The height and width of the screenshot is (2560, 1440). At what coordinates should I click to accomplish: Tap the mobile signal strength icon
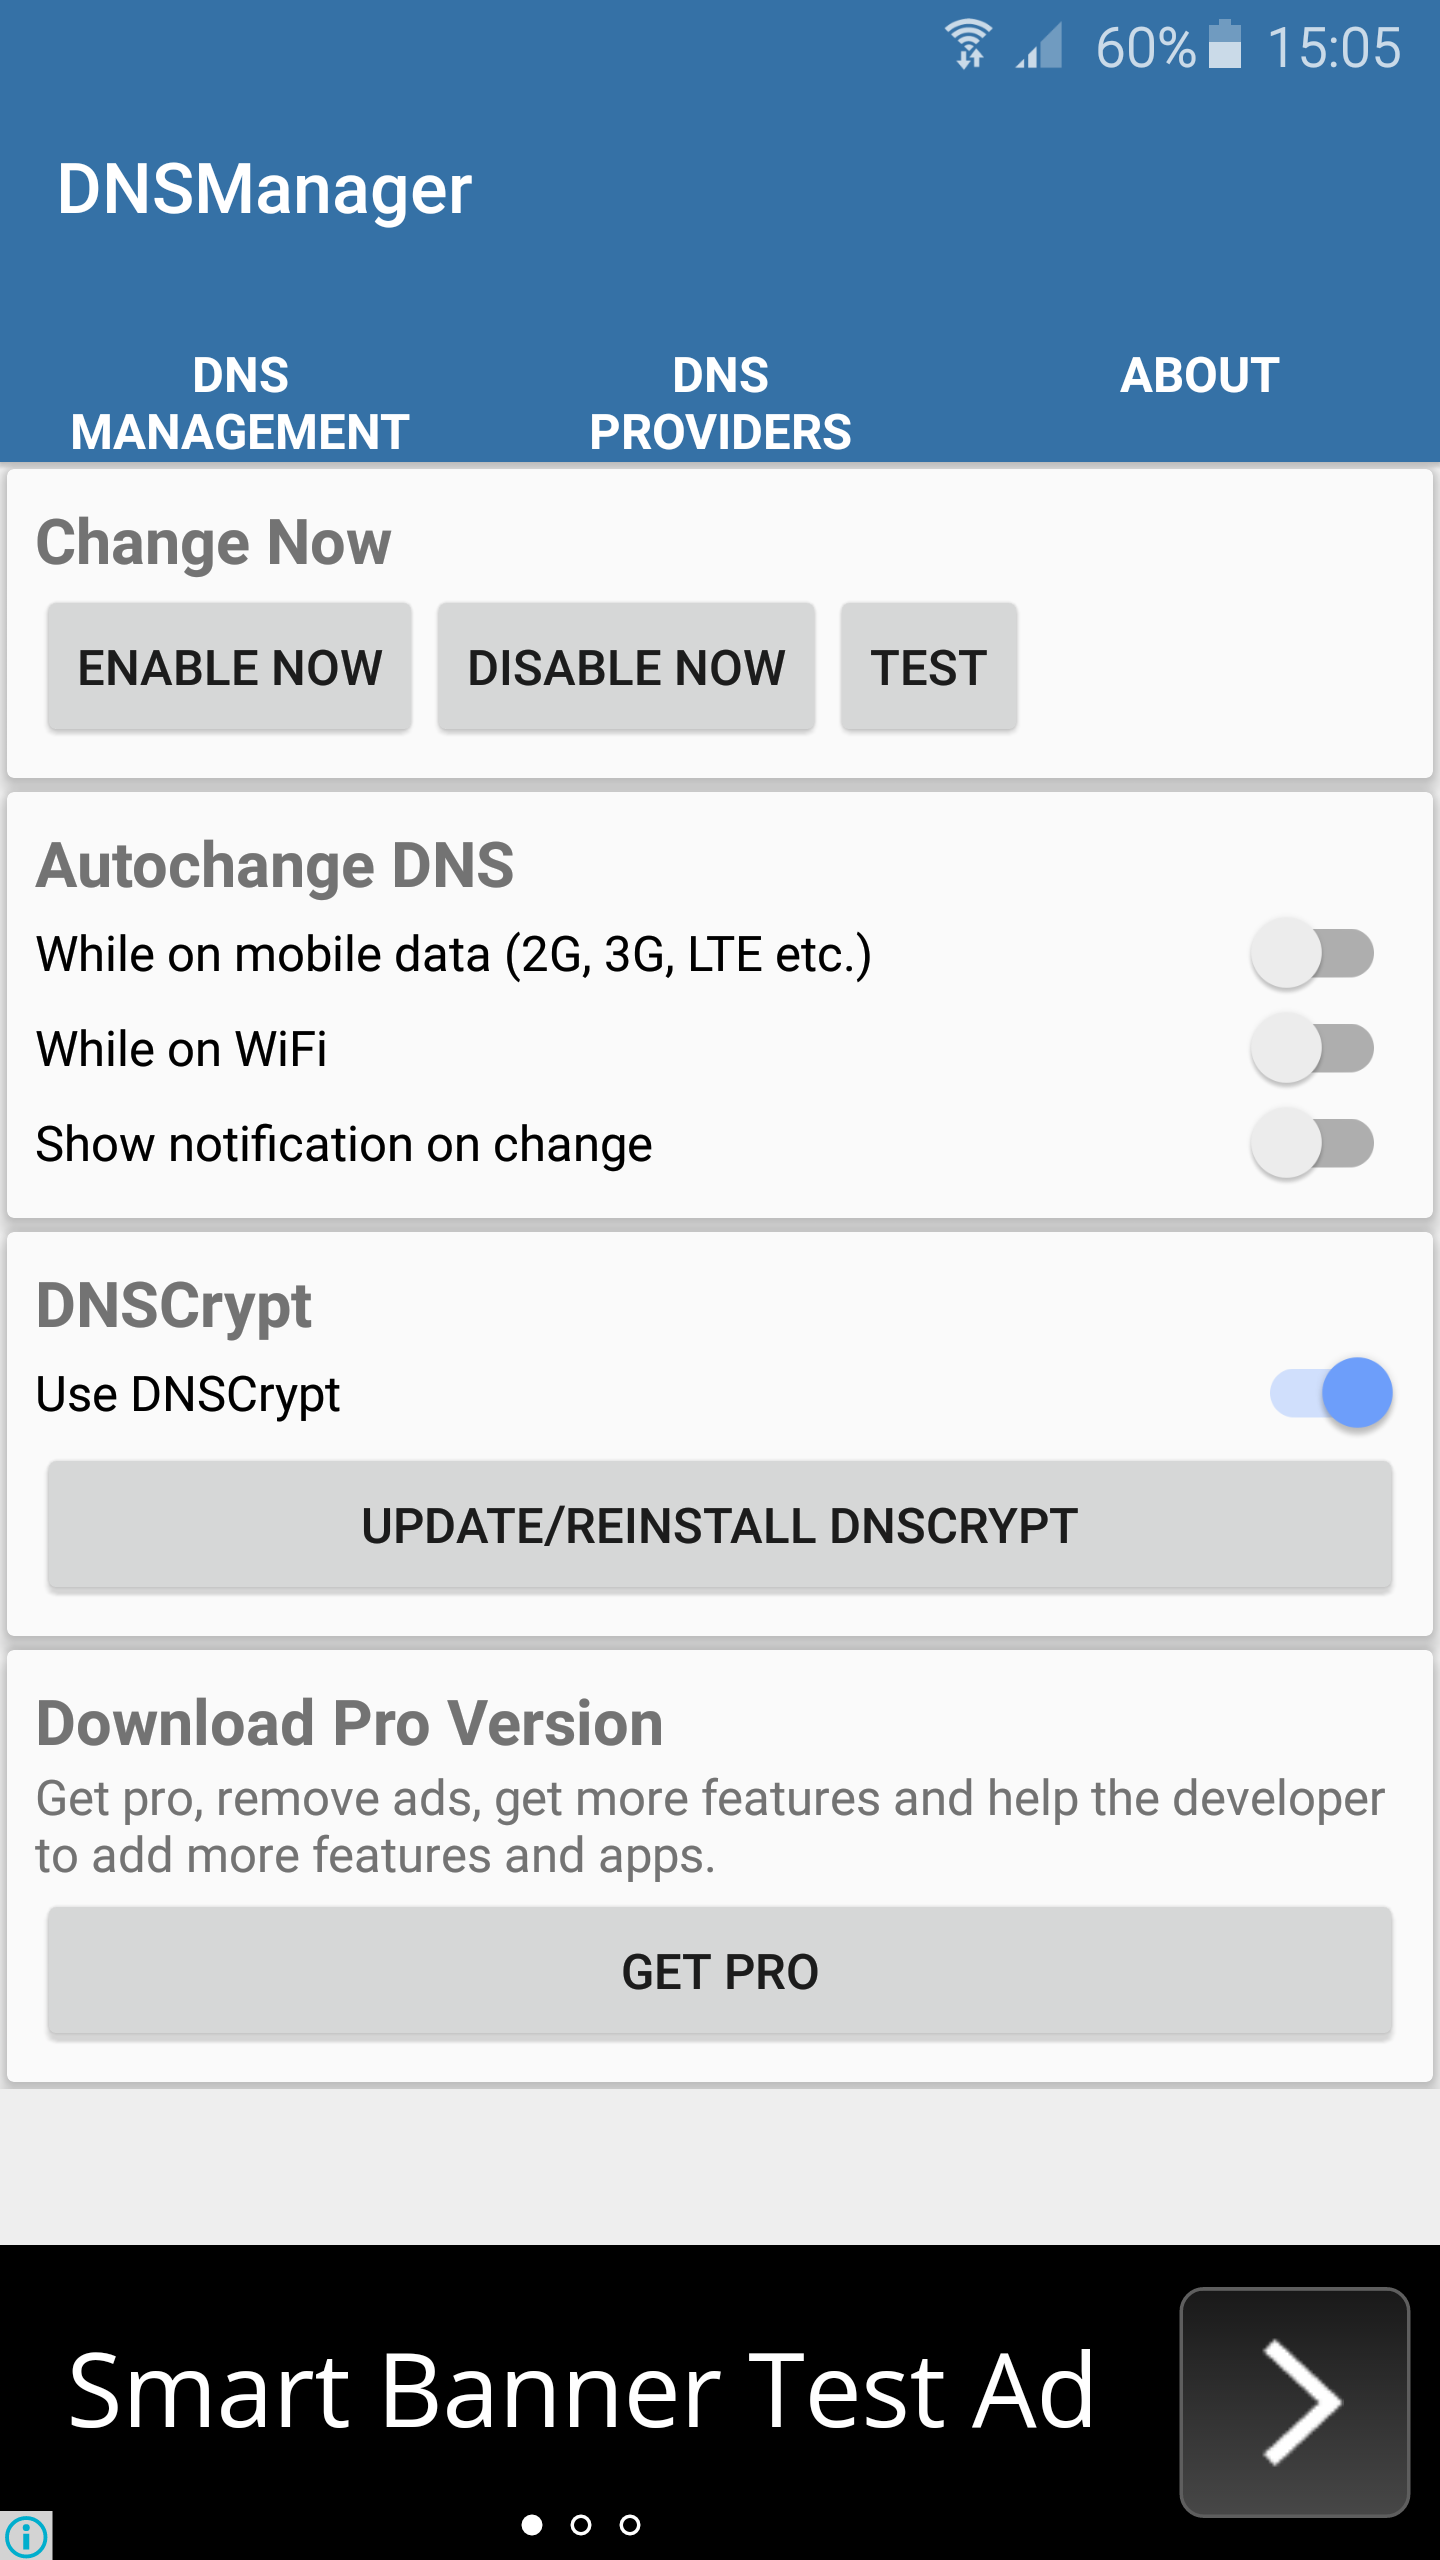tap(1039, 46)
